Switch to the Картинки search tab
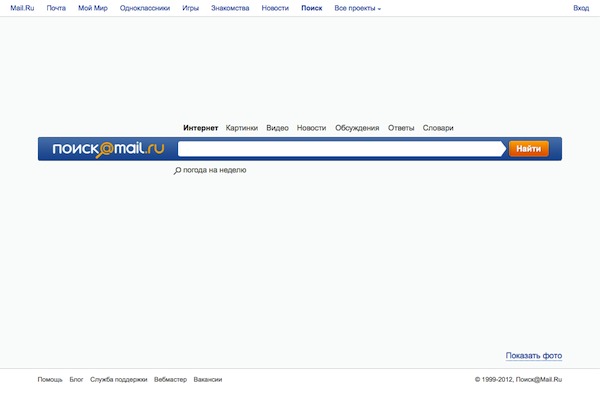The height and width of the screenshot is (412, 600). [x=242, y=128]
